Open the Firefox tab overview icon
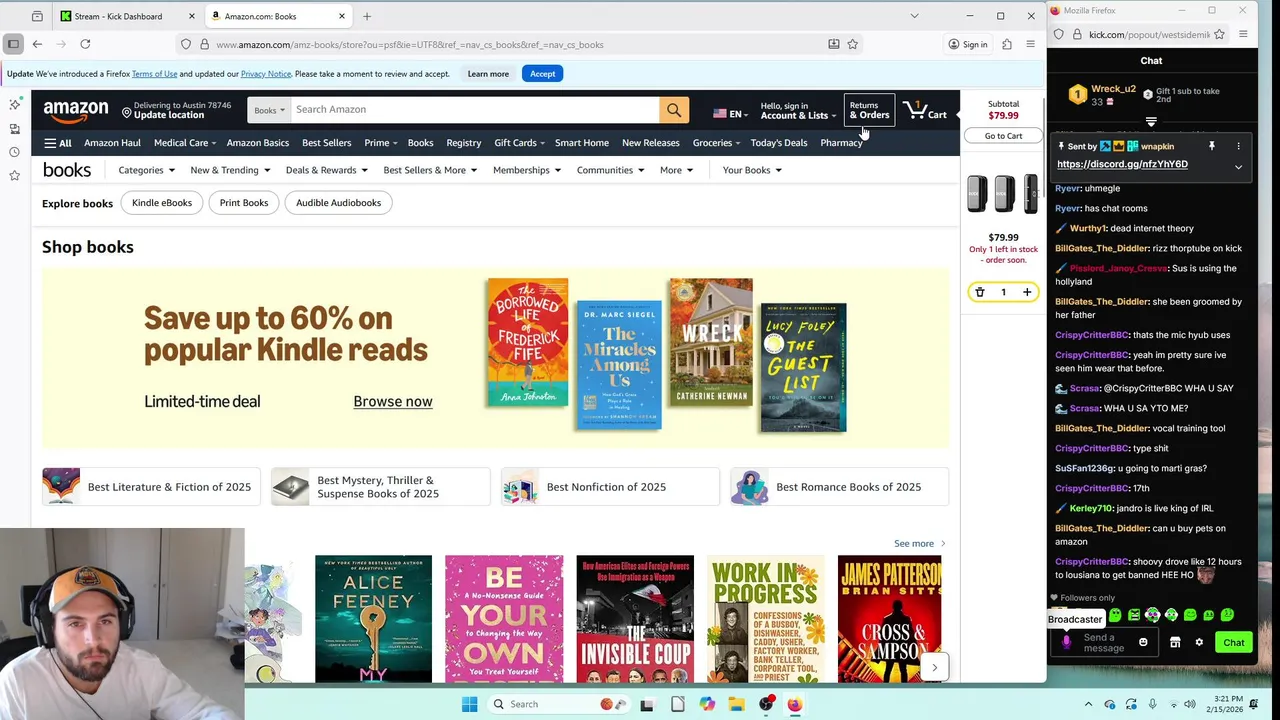The width and height of the screenshot is (1280, 720). (x=37, y=16)
